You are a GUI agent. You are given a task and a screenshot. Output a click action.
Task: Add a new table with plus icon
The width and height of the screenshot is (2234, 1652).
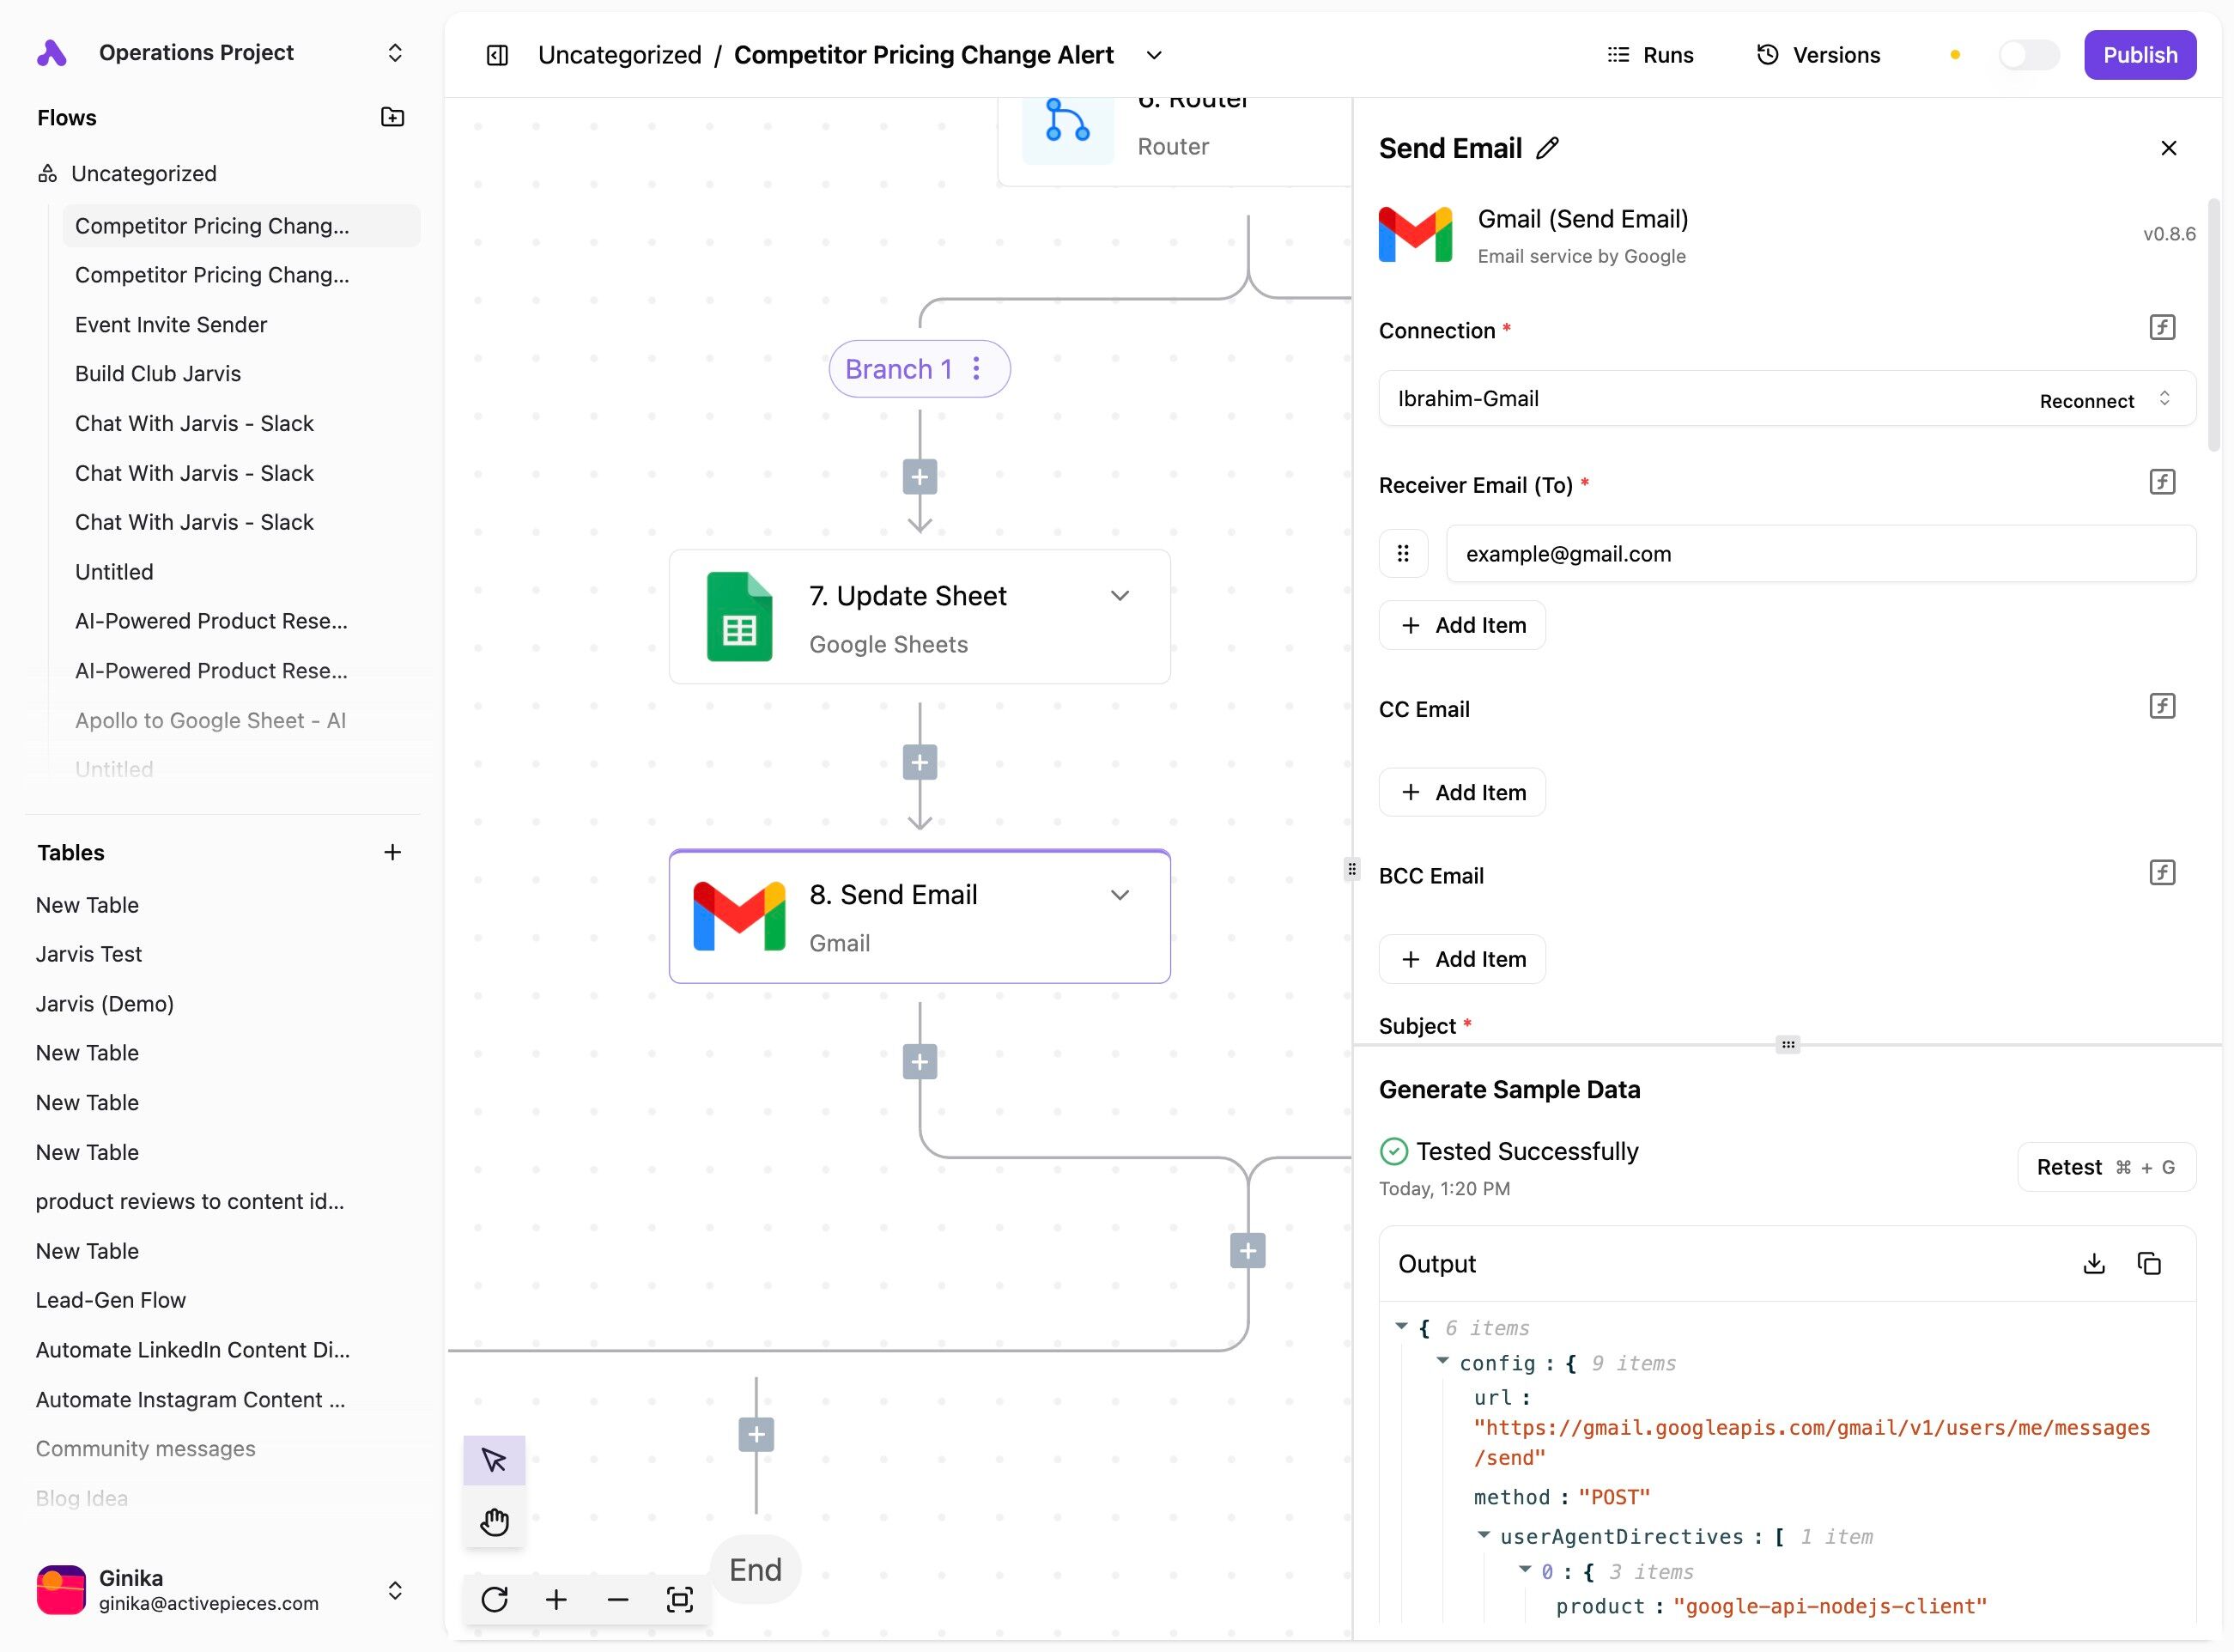point(392,852)
